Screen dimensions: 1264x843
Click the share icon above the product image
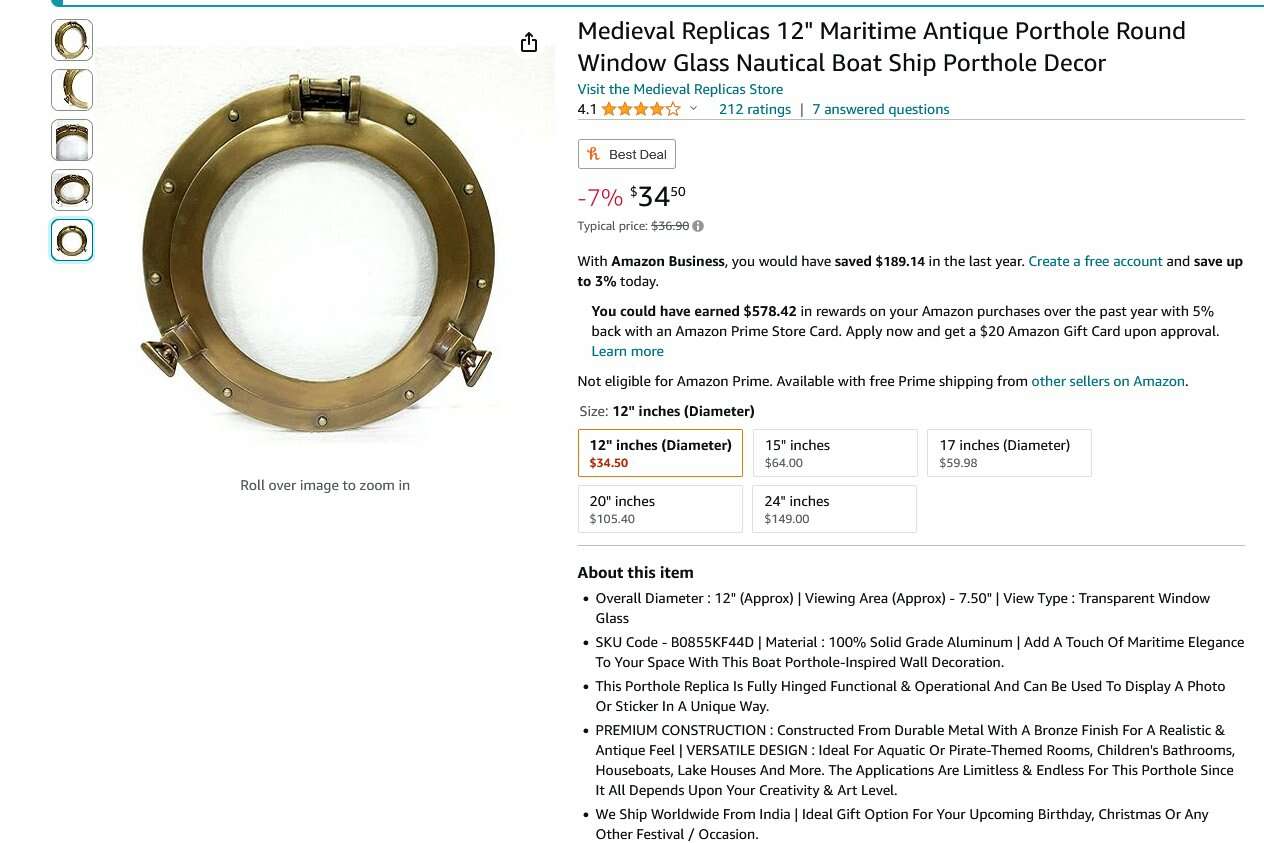point(529,43)
